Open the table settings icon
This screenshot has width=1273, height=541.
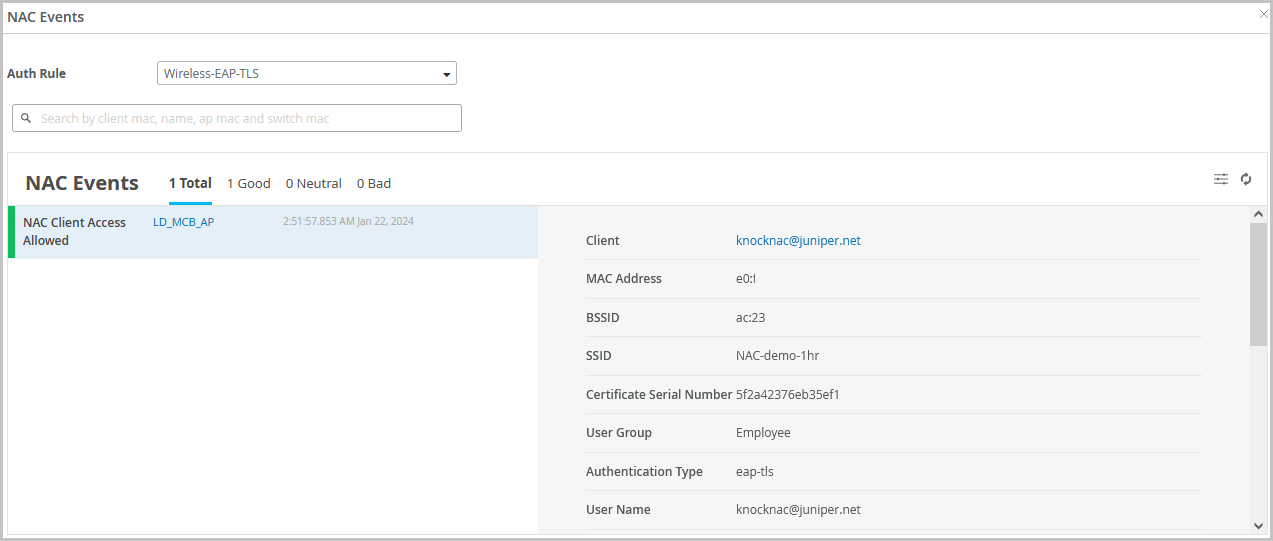click(1220, 179)
